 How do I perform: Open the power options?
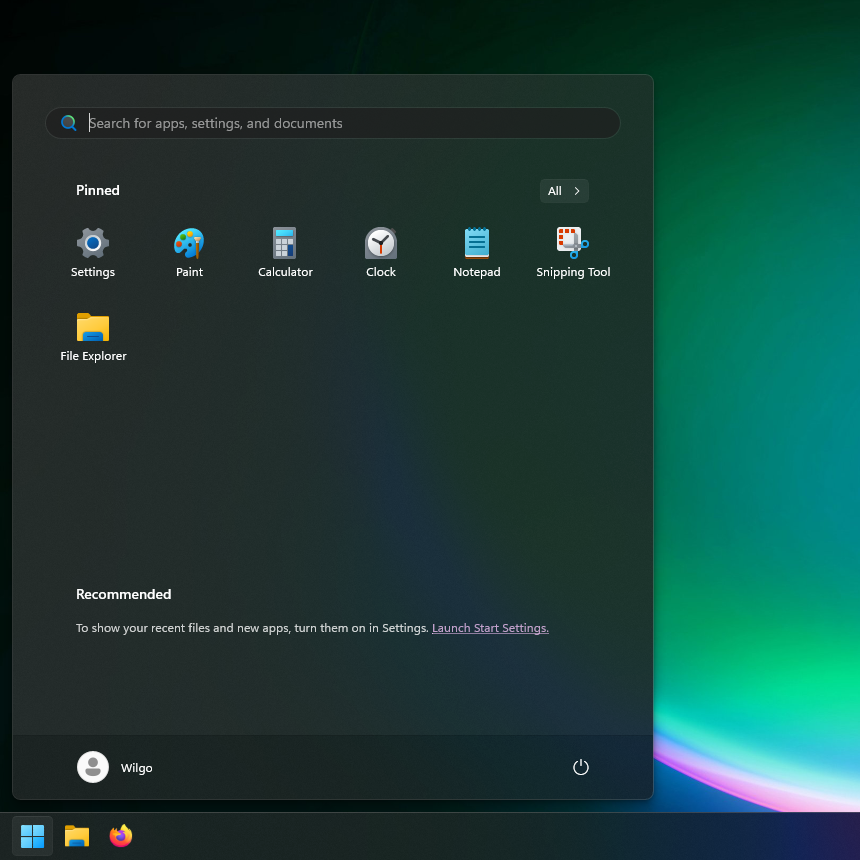pyautogui.click(x=581, y=767)
